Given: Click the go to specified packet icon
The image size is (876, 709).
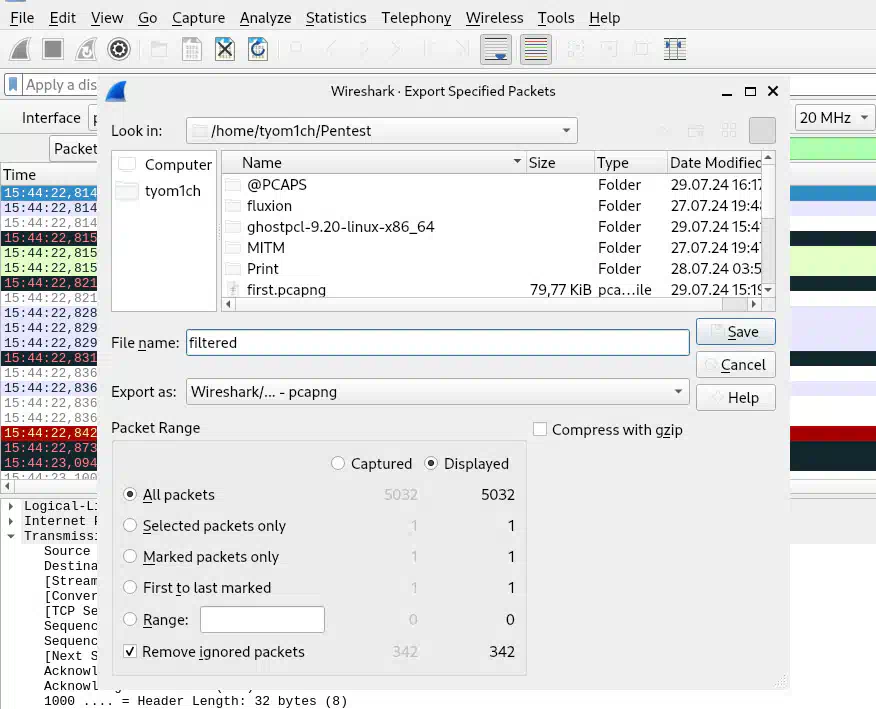Looking at the screenshot, I should coord(396,49).
